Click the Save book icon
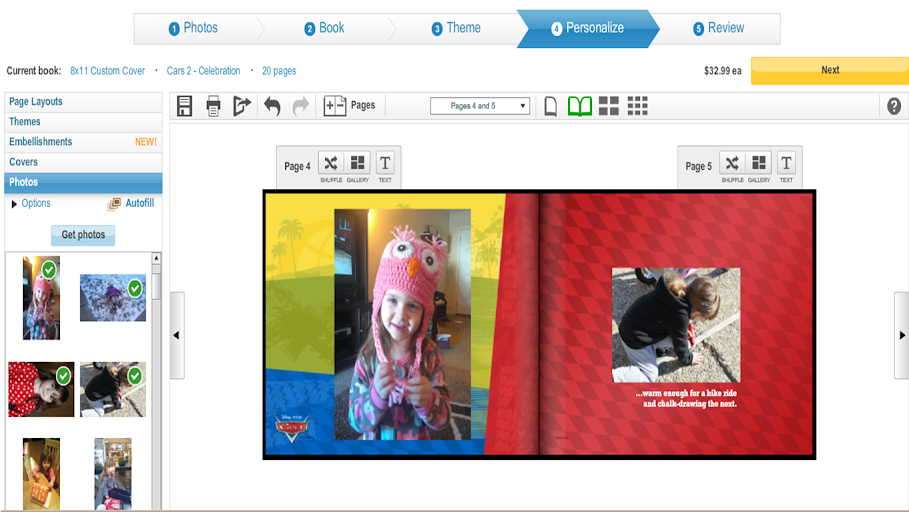Image resolution: width=909 pixels, height=512 pixels. [184, 106]
